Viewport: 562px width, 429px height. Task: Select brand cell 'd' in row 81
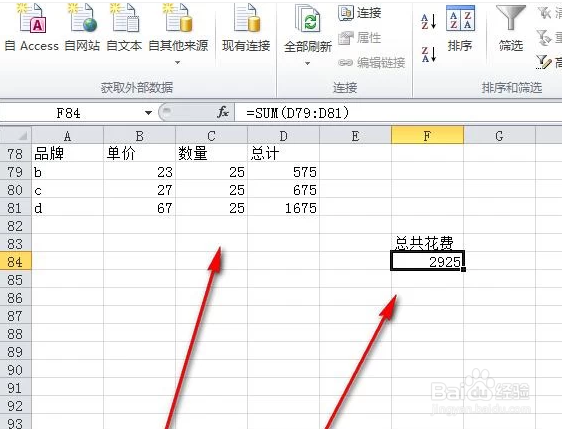[67, 208]
